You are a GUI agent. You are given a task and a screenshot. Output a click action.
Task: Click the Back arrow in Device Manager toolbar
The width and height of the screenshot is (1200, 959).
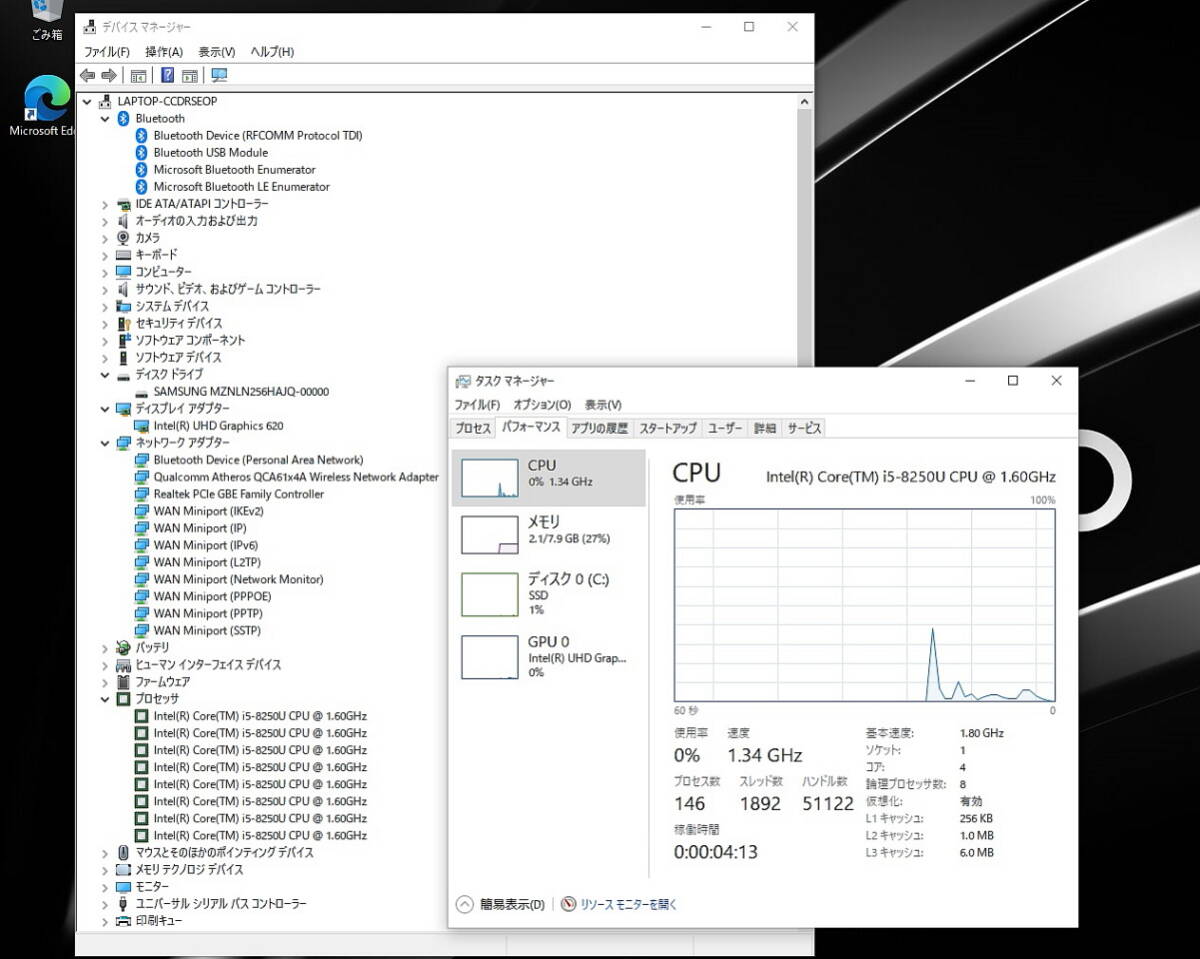tap(87, 76)
